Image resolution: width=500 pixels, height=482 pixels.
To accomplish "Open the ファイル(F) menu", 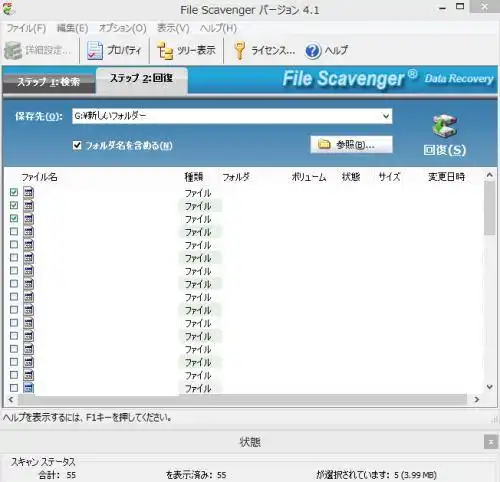I will click(x=26, y=28).
